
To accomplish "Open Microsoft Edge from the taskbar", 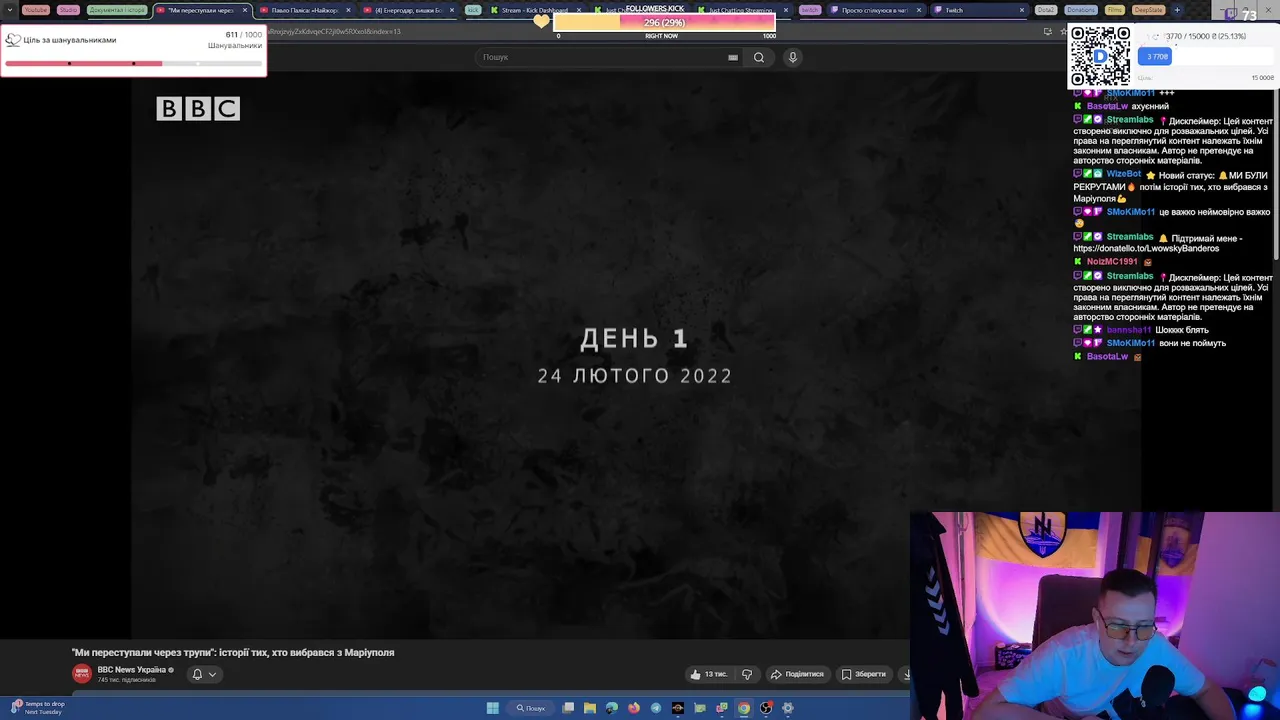I will [612, 708].
